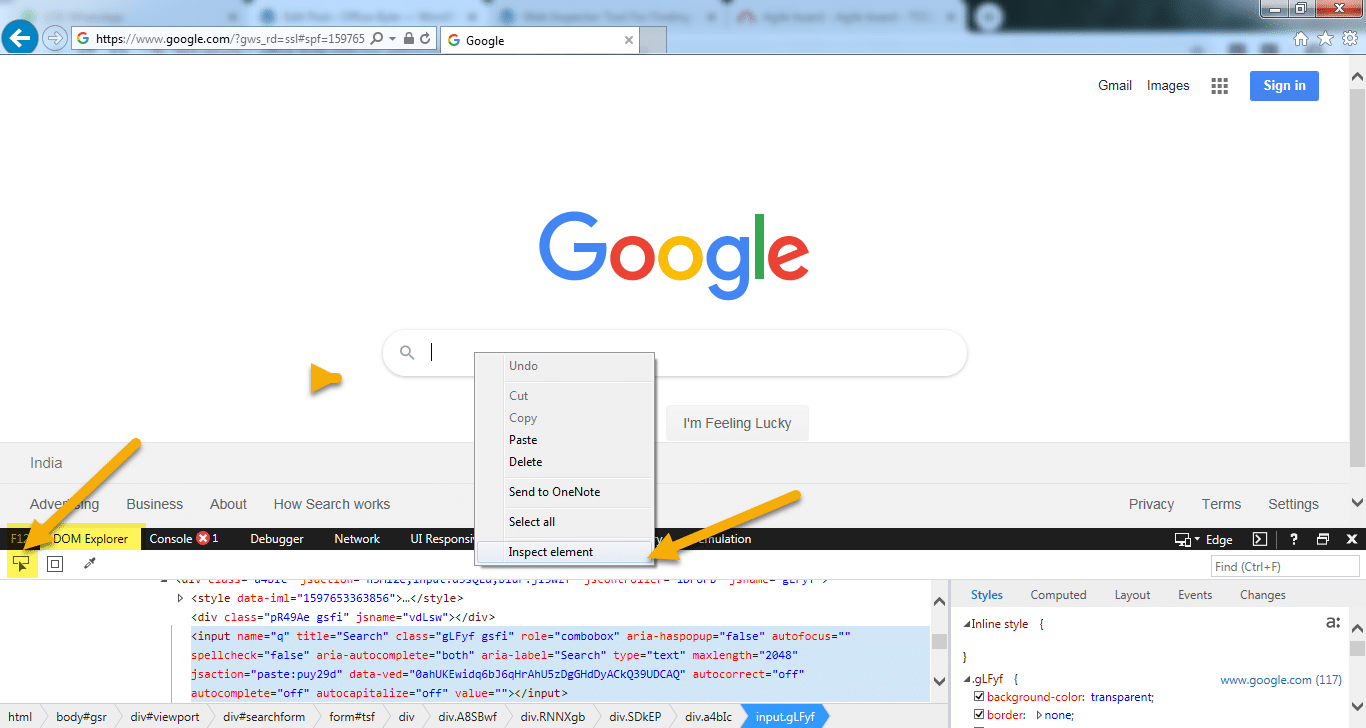Collapse the .gLFyf style rule

[x=966, y=679]
